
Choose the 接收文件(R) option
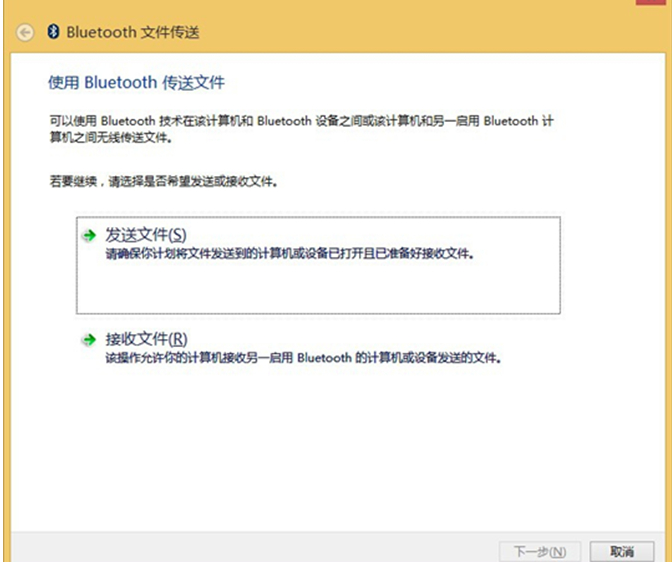click(146, 339)
